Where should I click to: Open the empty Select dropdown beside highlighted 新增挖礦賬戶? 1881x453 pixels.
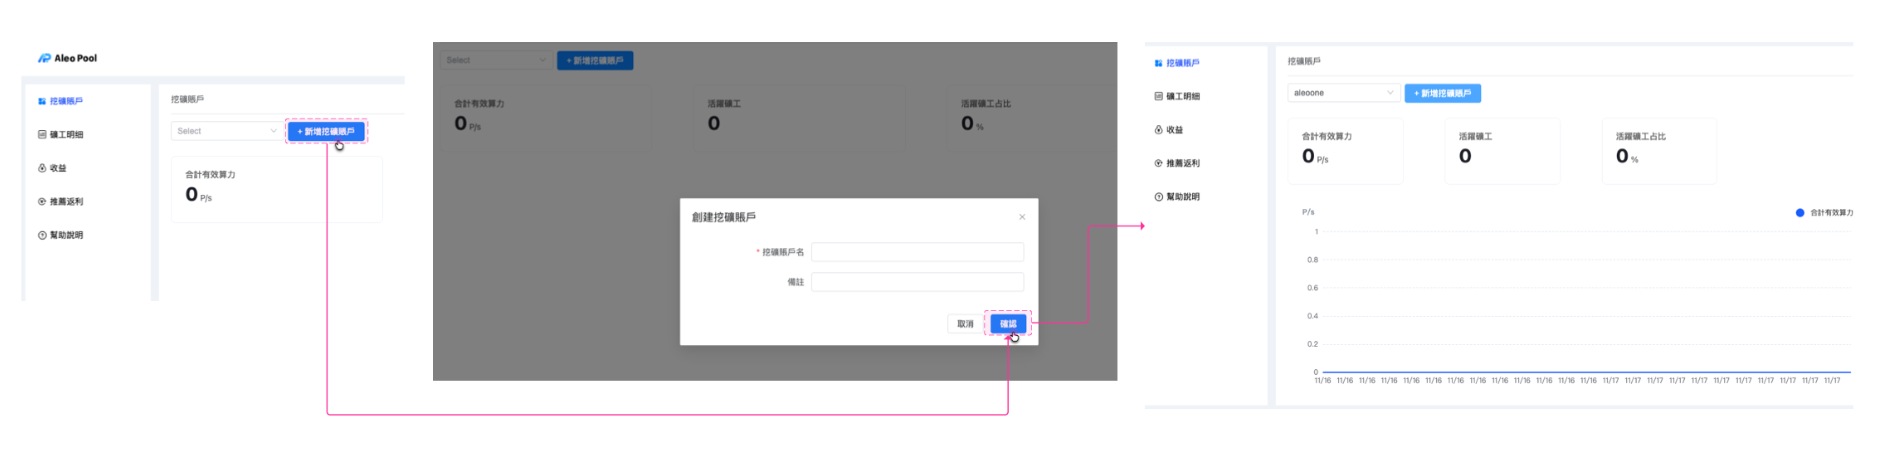(x=227, y=131)
